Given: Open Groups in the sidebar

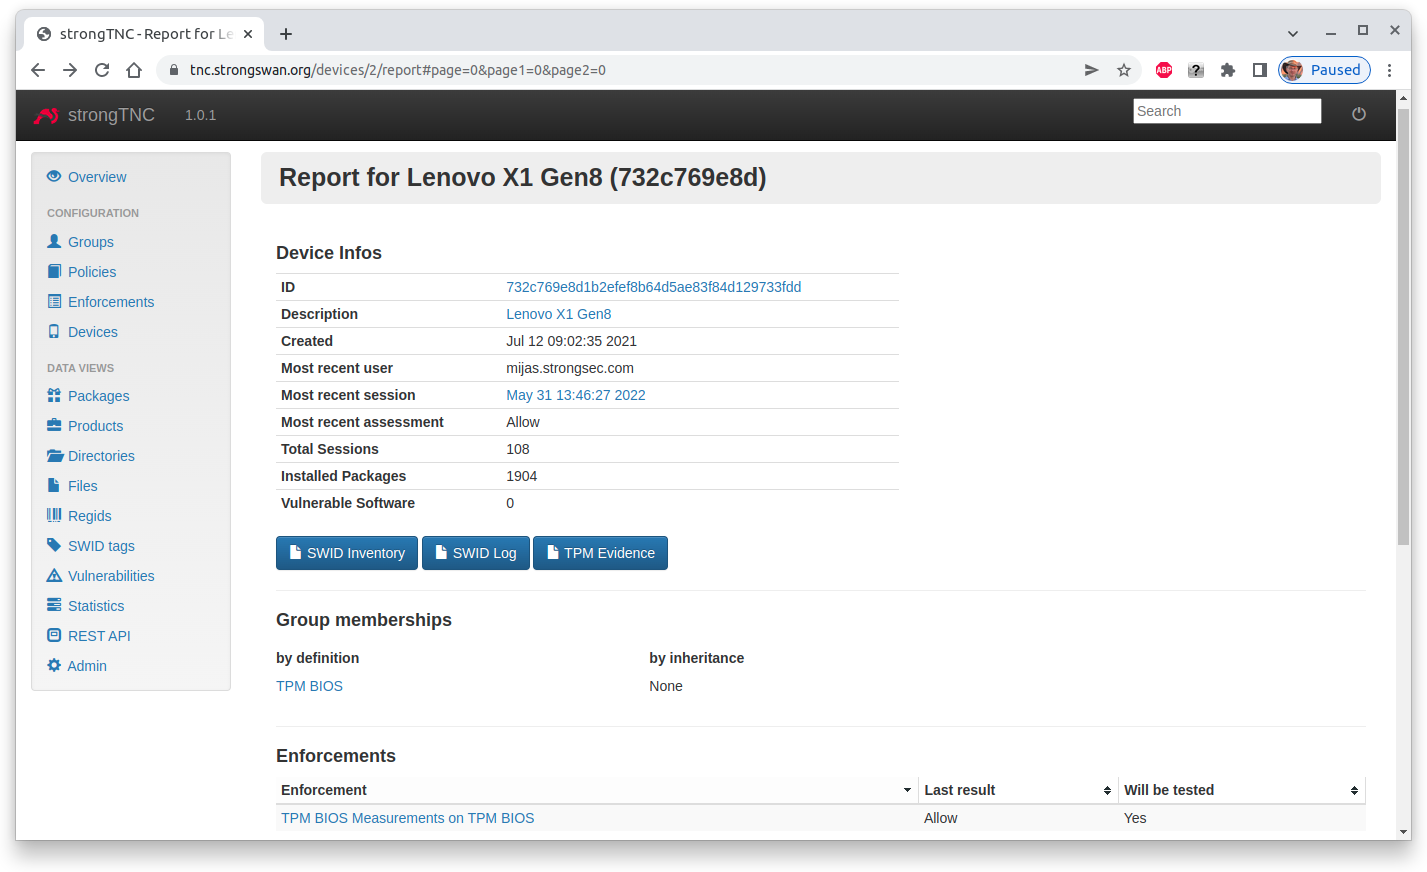Looking at the screenshot, I should pyautogui.click(x=91, y=242).
